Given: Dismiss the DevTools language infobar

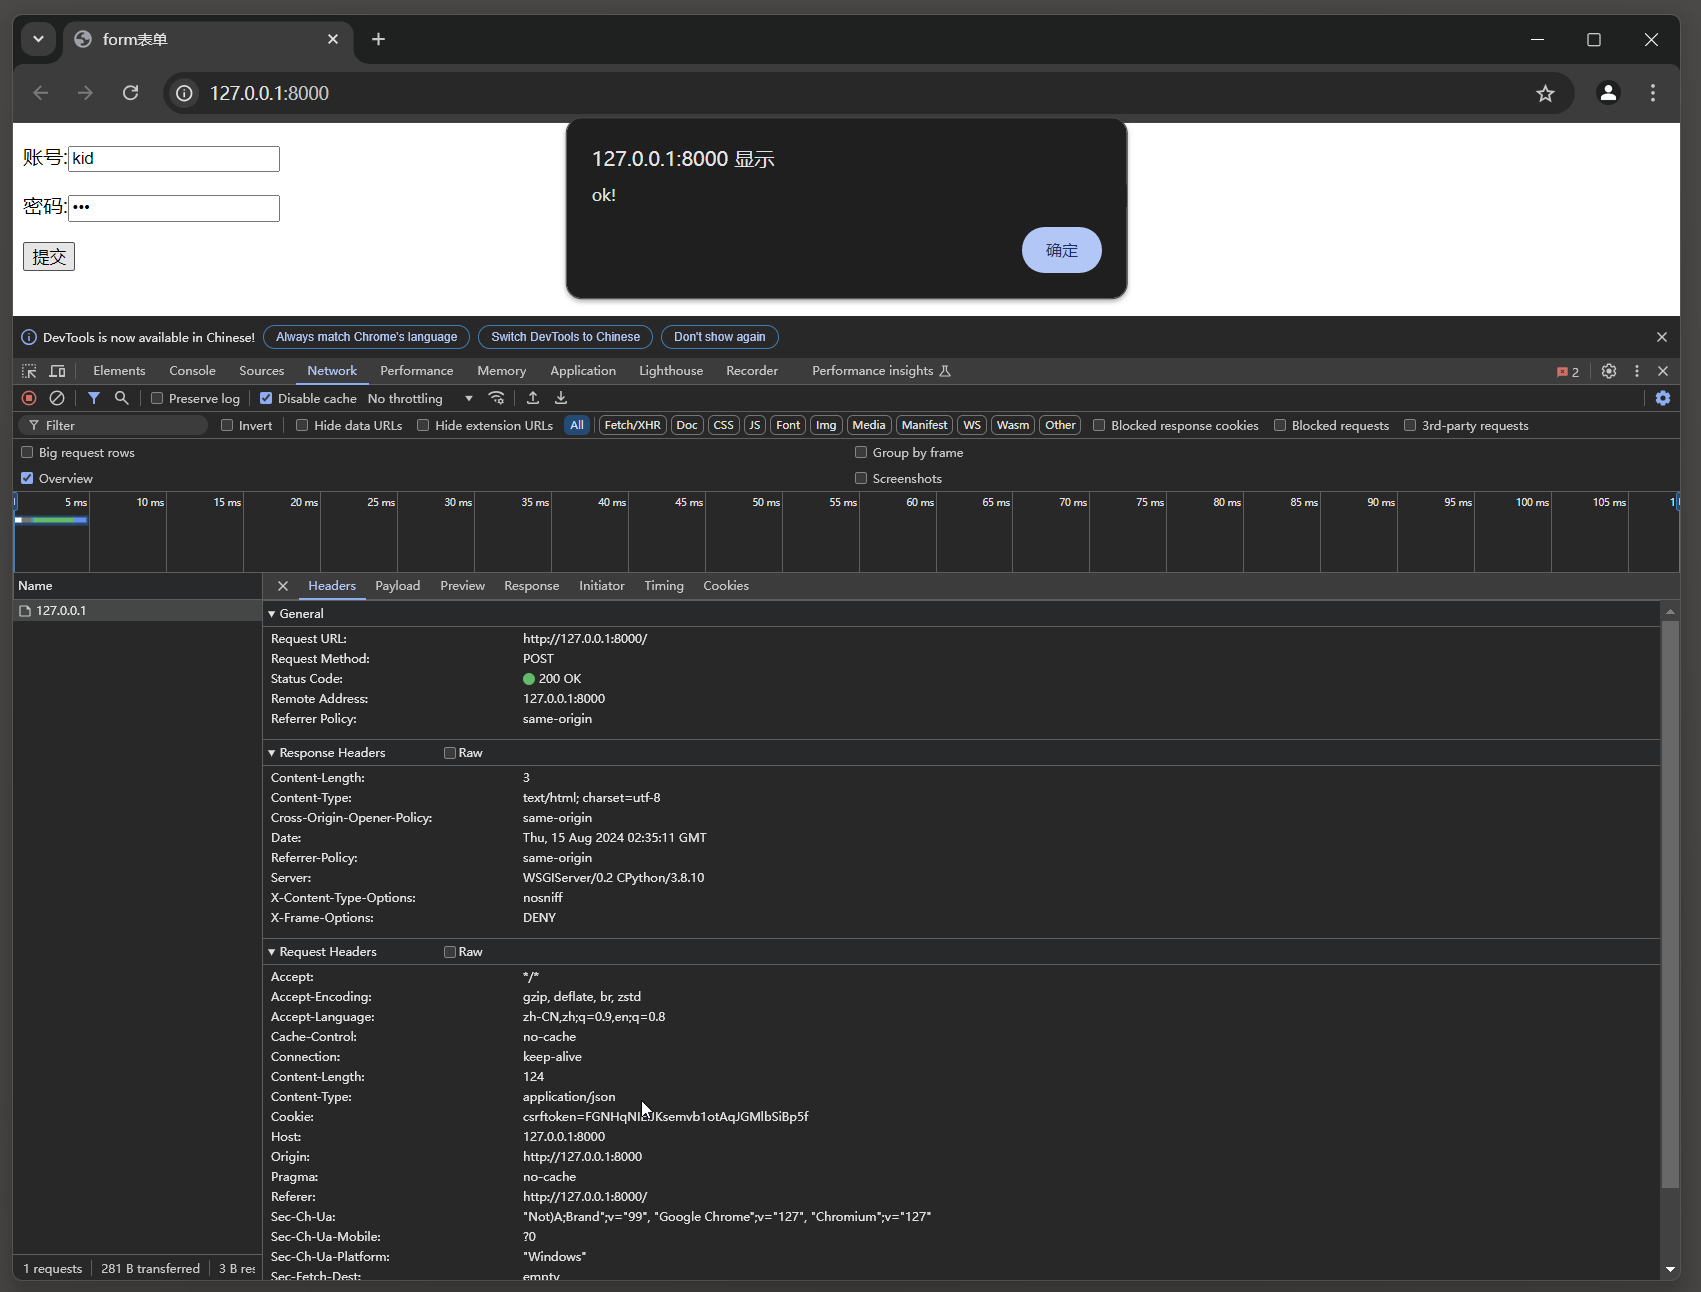Looking at the screenshot, I should coord(1662,337).
